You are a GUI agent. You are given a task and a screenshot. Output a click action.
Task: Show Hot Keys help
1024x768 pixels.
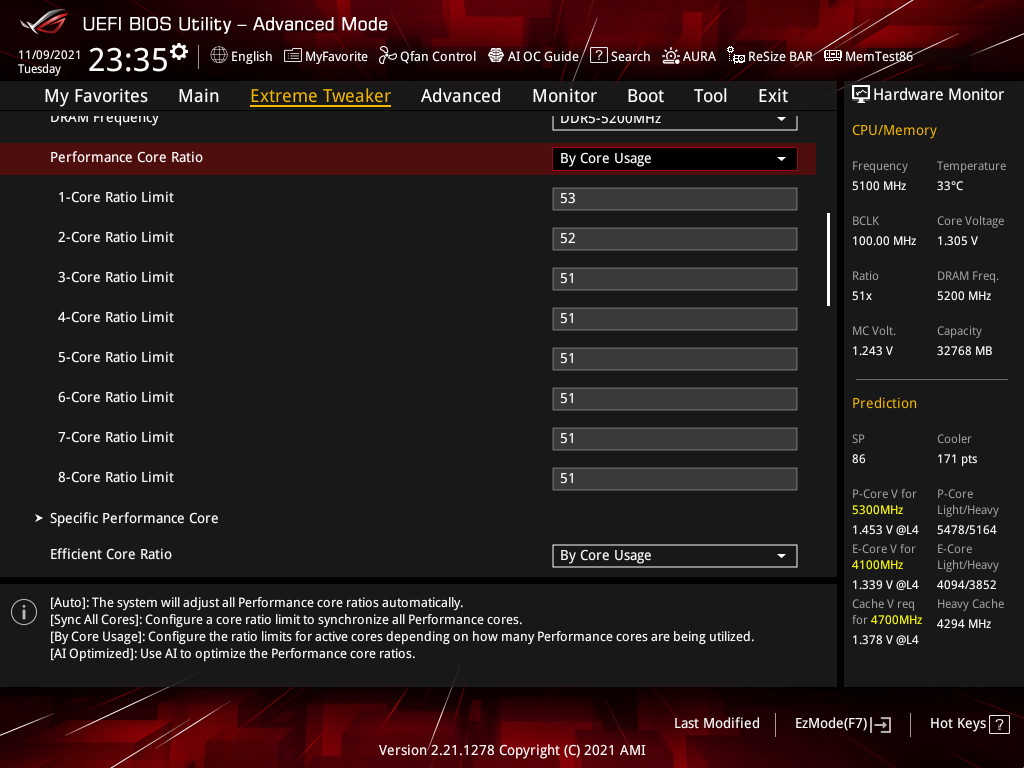969,724
